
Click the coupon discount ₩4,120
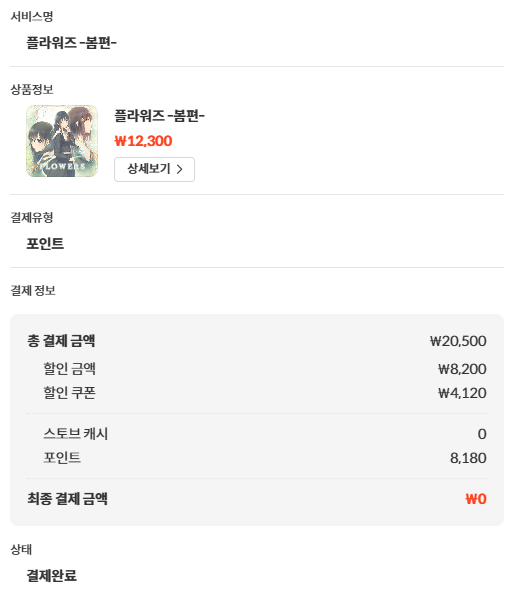pyautogui.click(x=462, y=393)
